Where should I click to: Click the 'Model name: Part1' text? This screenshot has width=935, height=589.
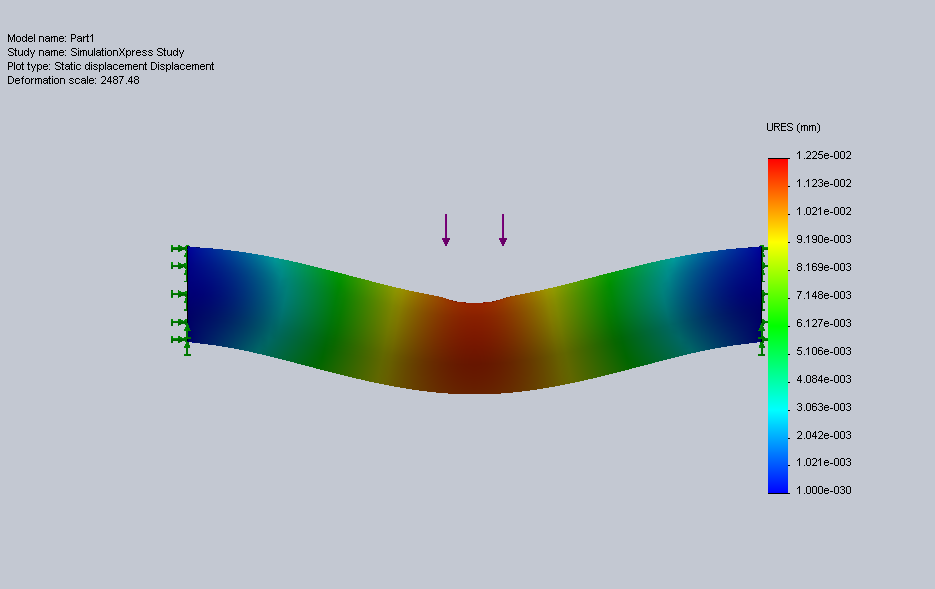pos(51,38)
